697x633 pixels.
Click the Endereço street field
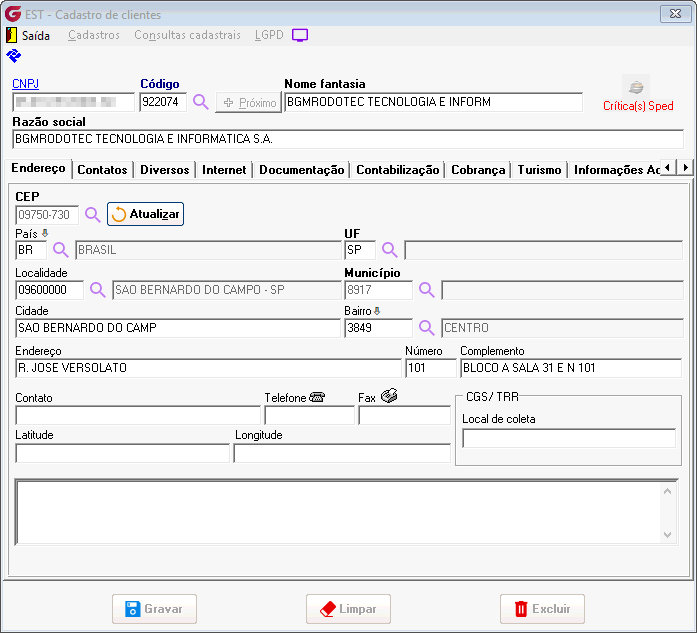(208, 368)
